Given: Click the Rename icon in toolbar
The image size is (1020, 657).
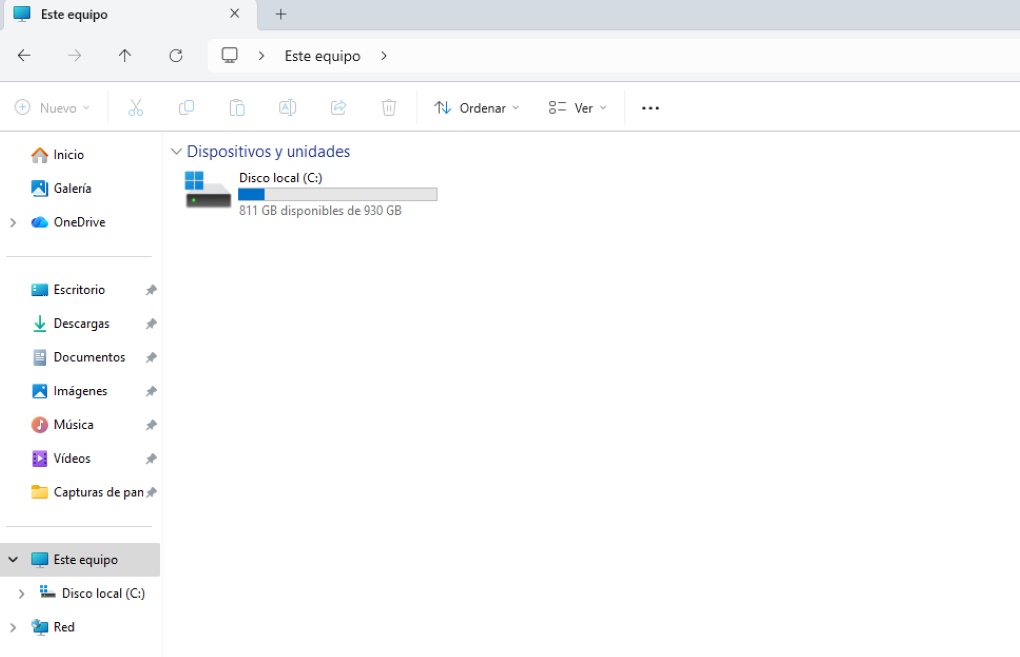Looking at the screenshot, I should 287,108.
